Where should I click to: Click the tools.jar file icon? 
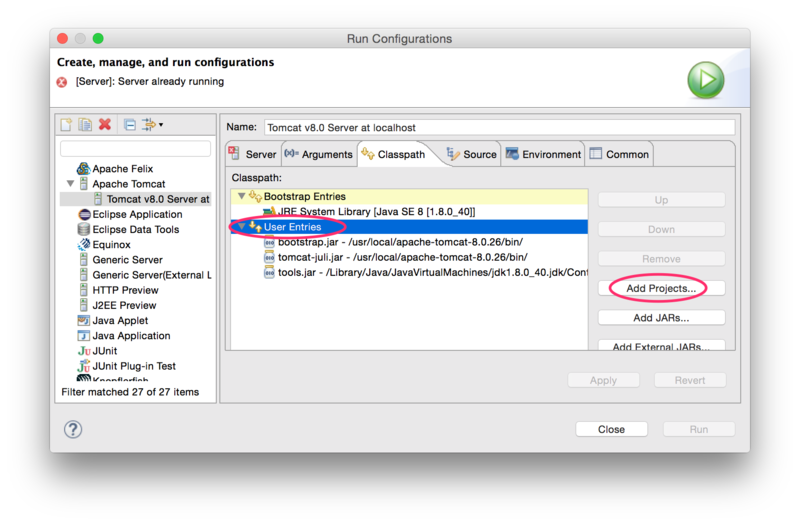(269, 273)
